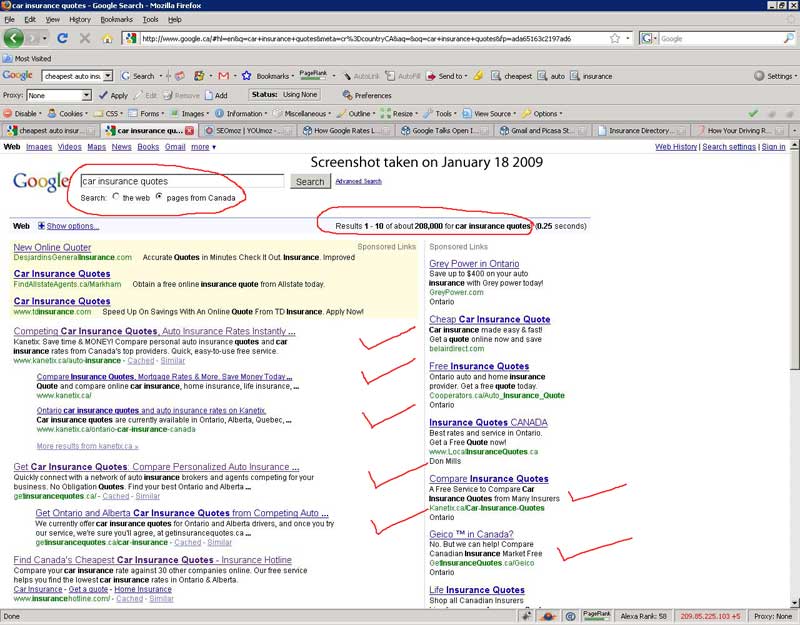This screenshot has width=800, height=625.
Task: Click the bookmark star in the address bar
Action: (614, 39)
